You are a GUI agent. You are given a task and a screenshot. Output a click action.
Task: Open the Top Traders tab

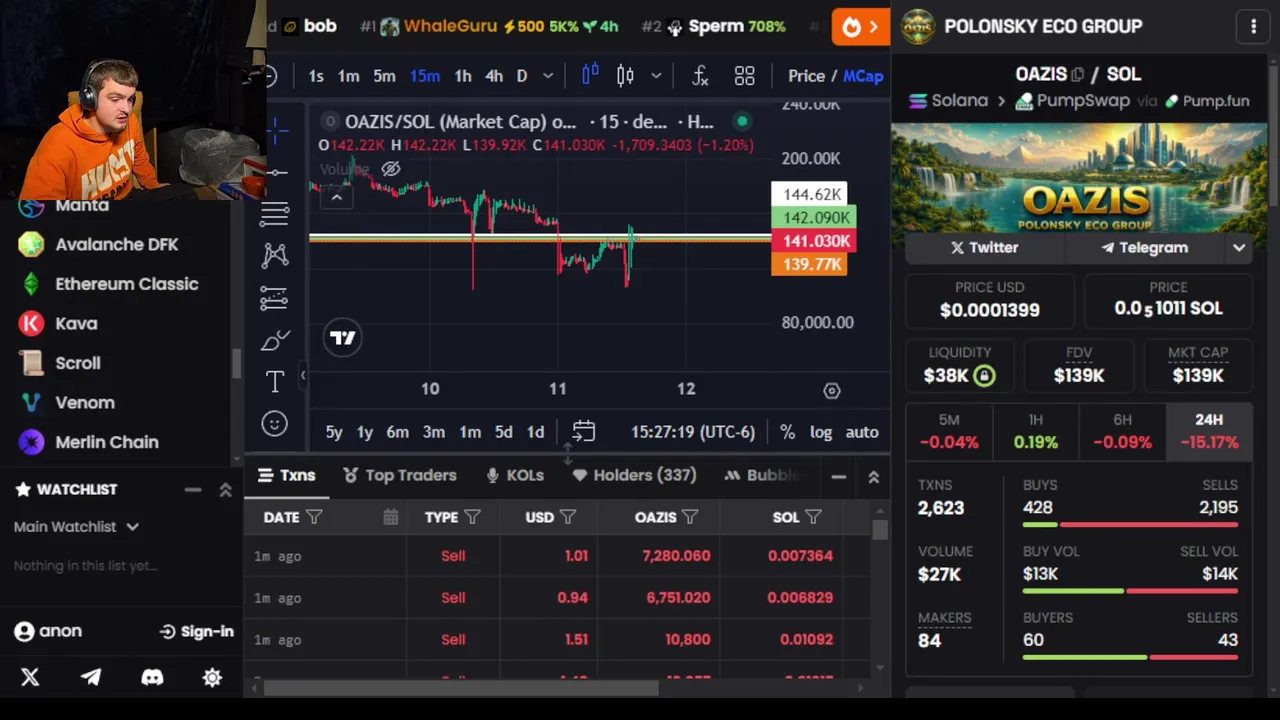pyautogui.click(x=400, y=476)
